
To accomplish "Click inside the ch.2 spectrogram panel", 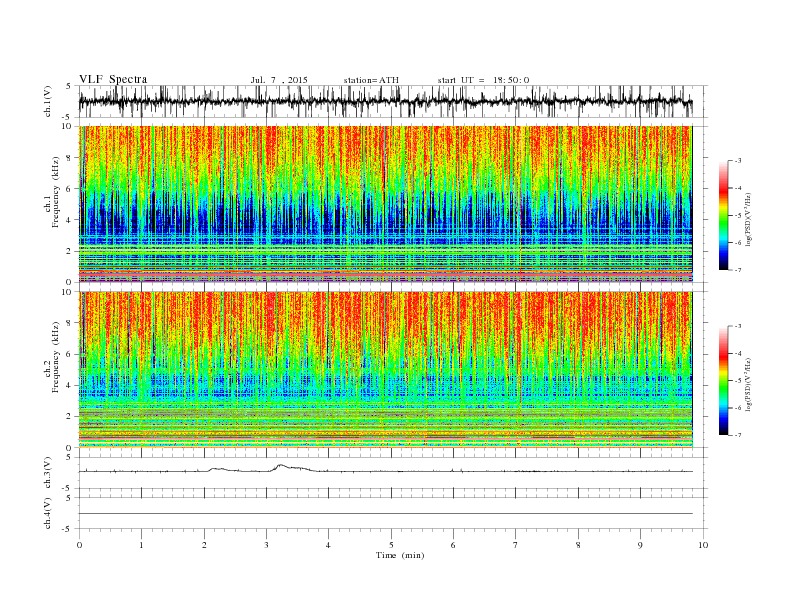I will coord(386,369).
